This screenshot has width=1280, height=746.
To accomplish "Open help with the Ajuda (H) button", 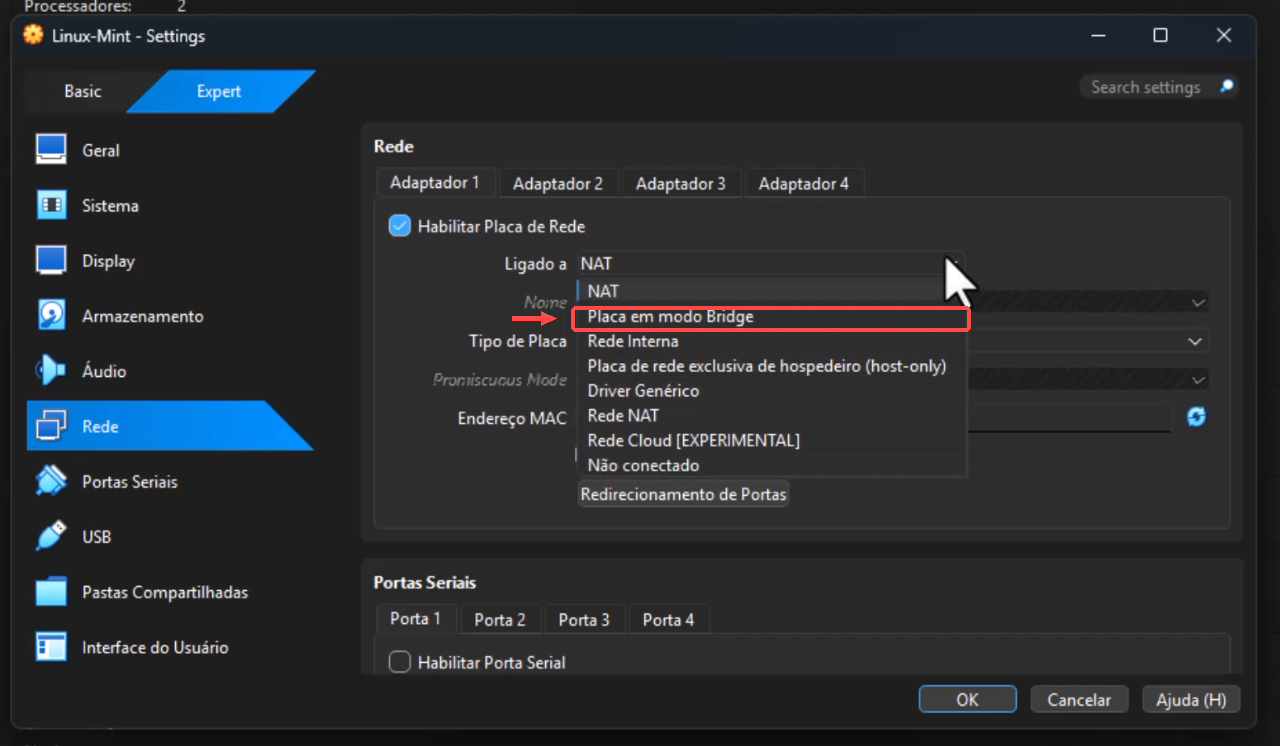I will pos(1191,699).
